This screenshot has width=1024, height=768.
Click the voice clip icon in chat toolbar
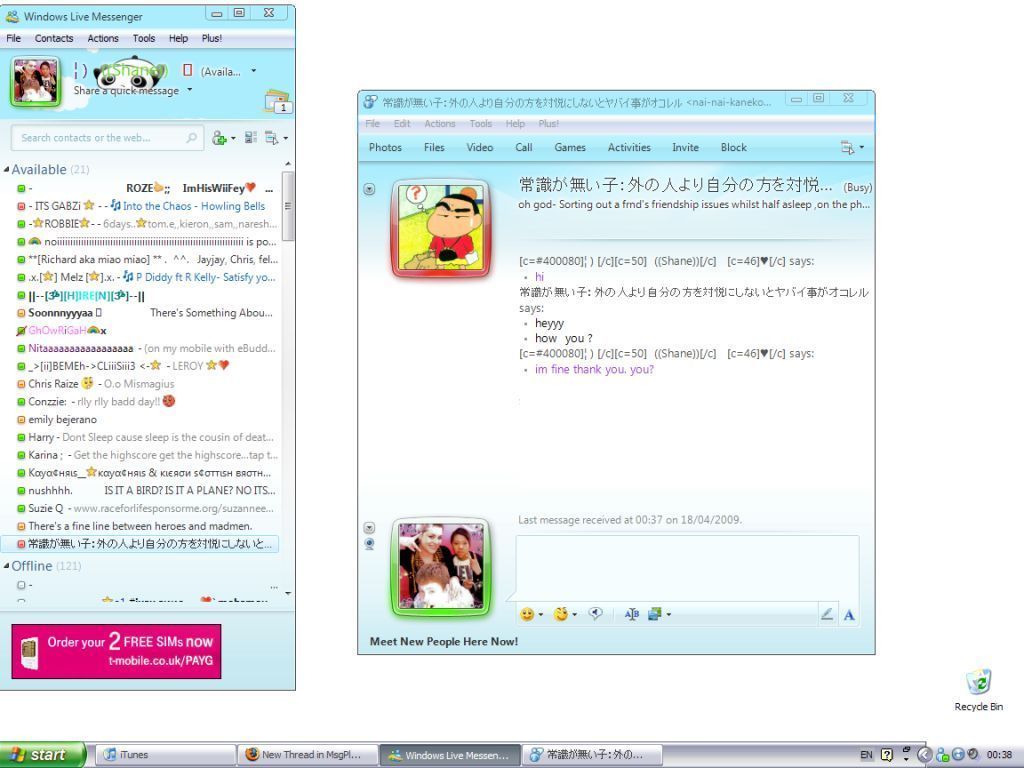tap(631, 614)
